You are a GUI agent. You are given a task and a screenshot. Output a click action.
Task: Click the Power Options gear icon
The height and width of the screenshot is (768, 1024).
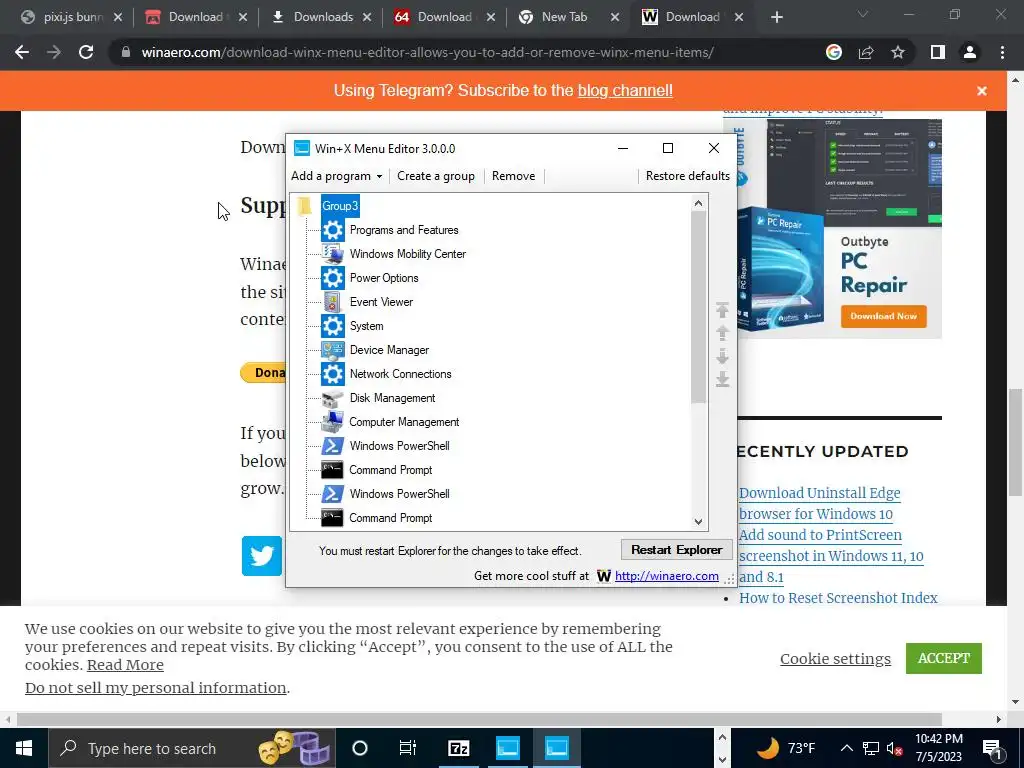tap(332, 278)
